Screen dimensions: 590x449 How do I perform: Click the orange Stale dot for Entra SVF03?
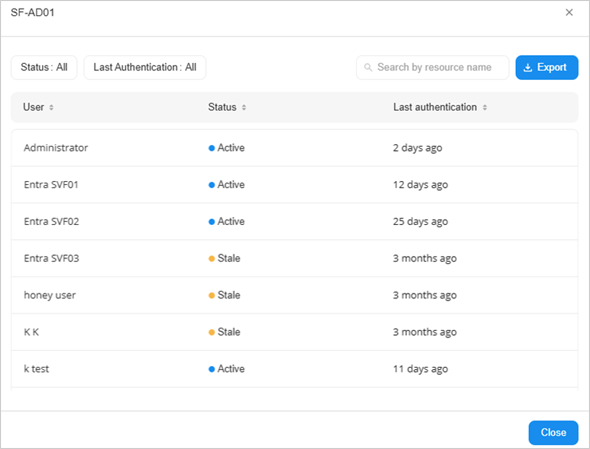point(211,259)
